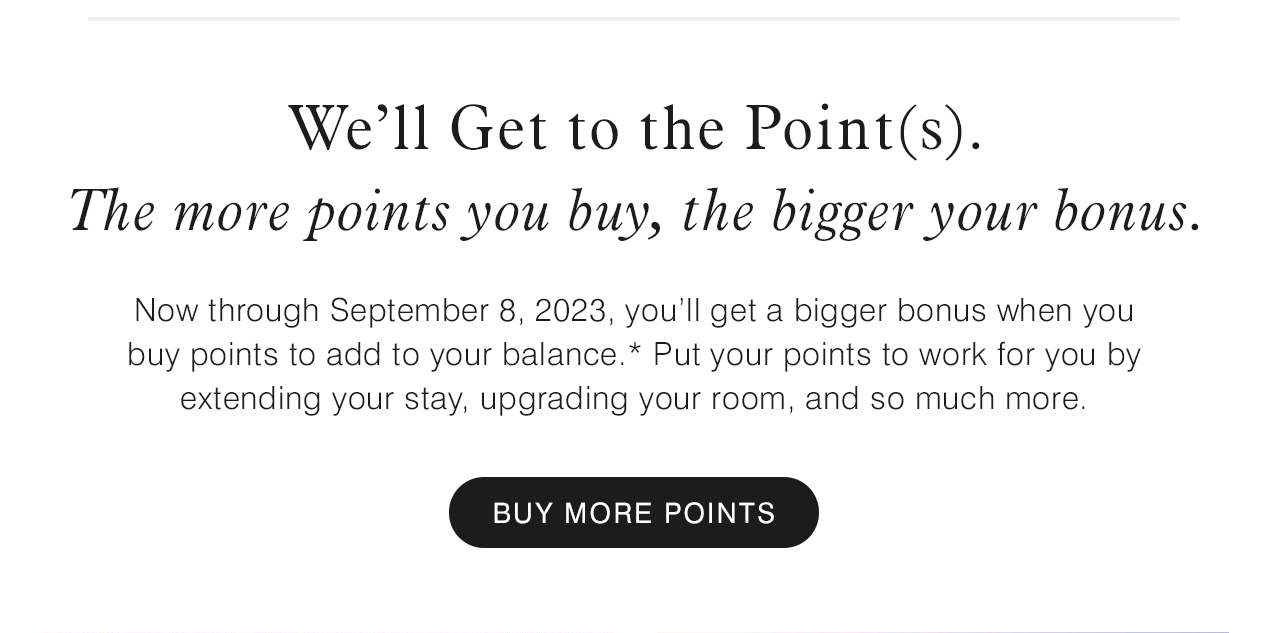Click the word "Point(s)" in the headline
Image resolution: width=1269 pixels, height=633 pixels.
coord(863,130)
